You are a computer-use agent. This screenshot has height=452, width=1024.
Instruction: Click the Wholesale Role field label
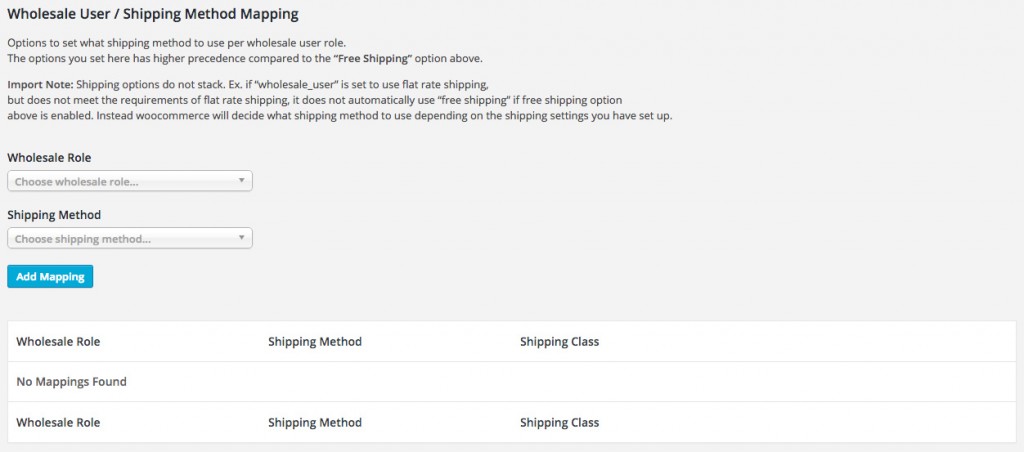(49, 157)
